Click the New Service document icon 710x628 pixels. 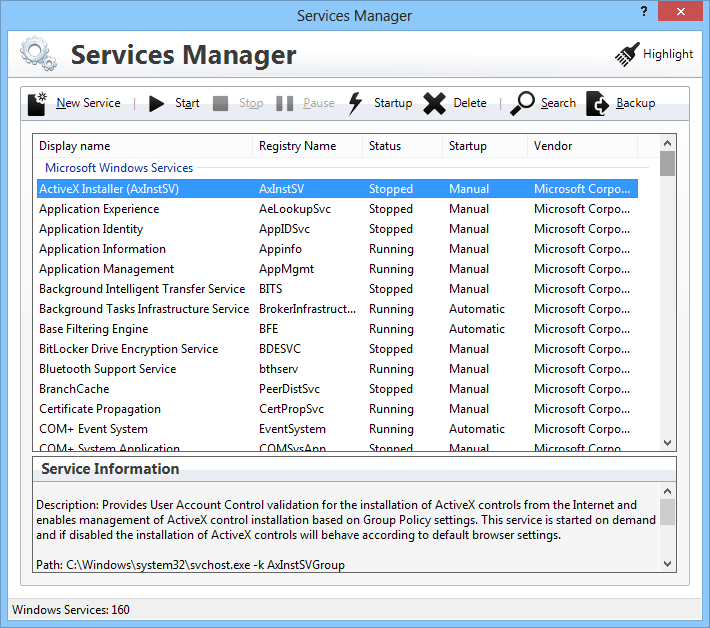pyautogui.click(x=37, y=104)
